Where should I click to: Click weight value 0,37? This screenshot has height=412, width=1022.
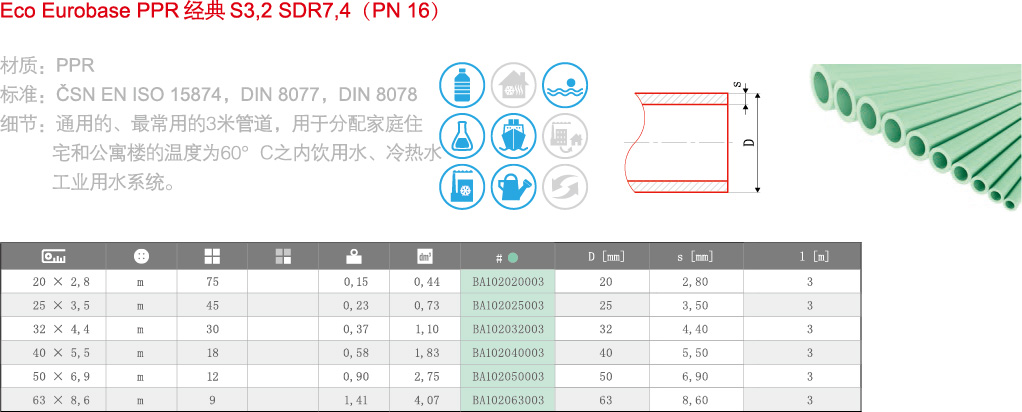point(355,330)
